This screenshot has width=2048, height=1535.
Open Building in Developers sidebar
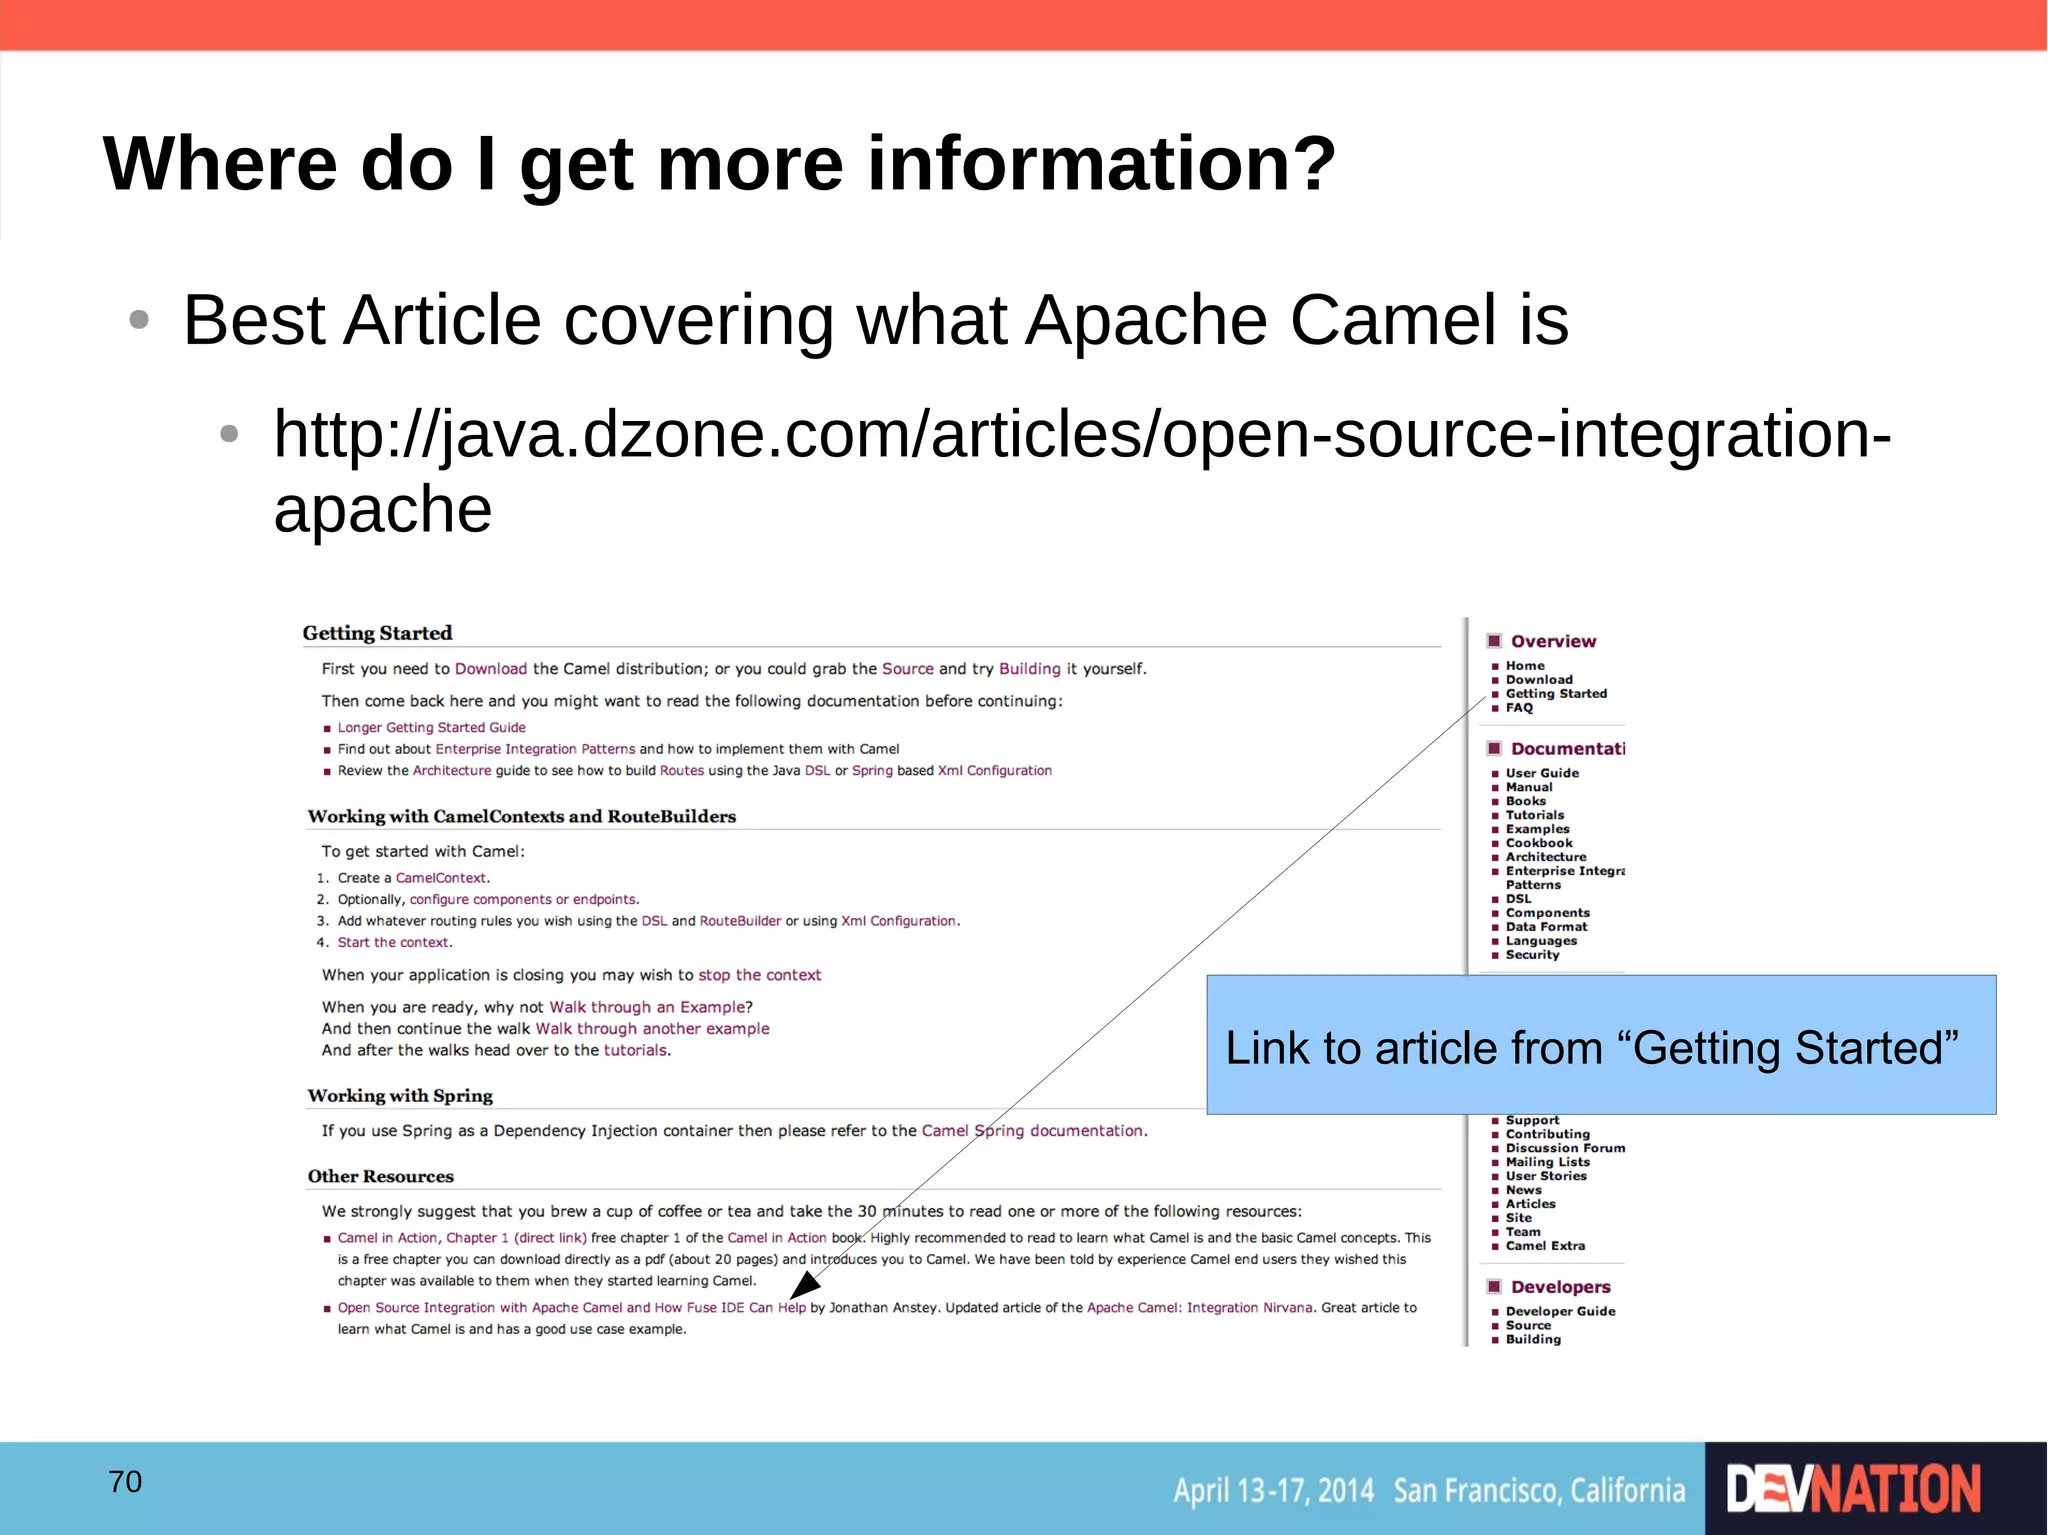click(x=1533, y=1339)
